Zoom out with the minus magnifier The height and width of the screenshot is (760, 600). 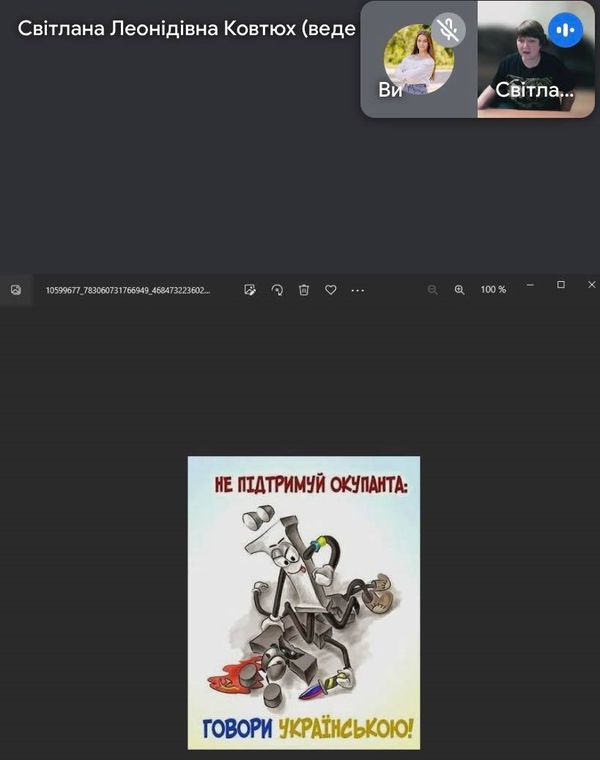click(x=433, y=290)
